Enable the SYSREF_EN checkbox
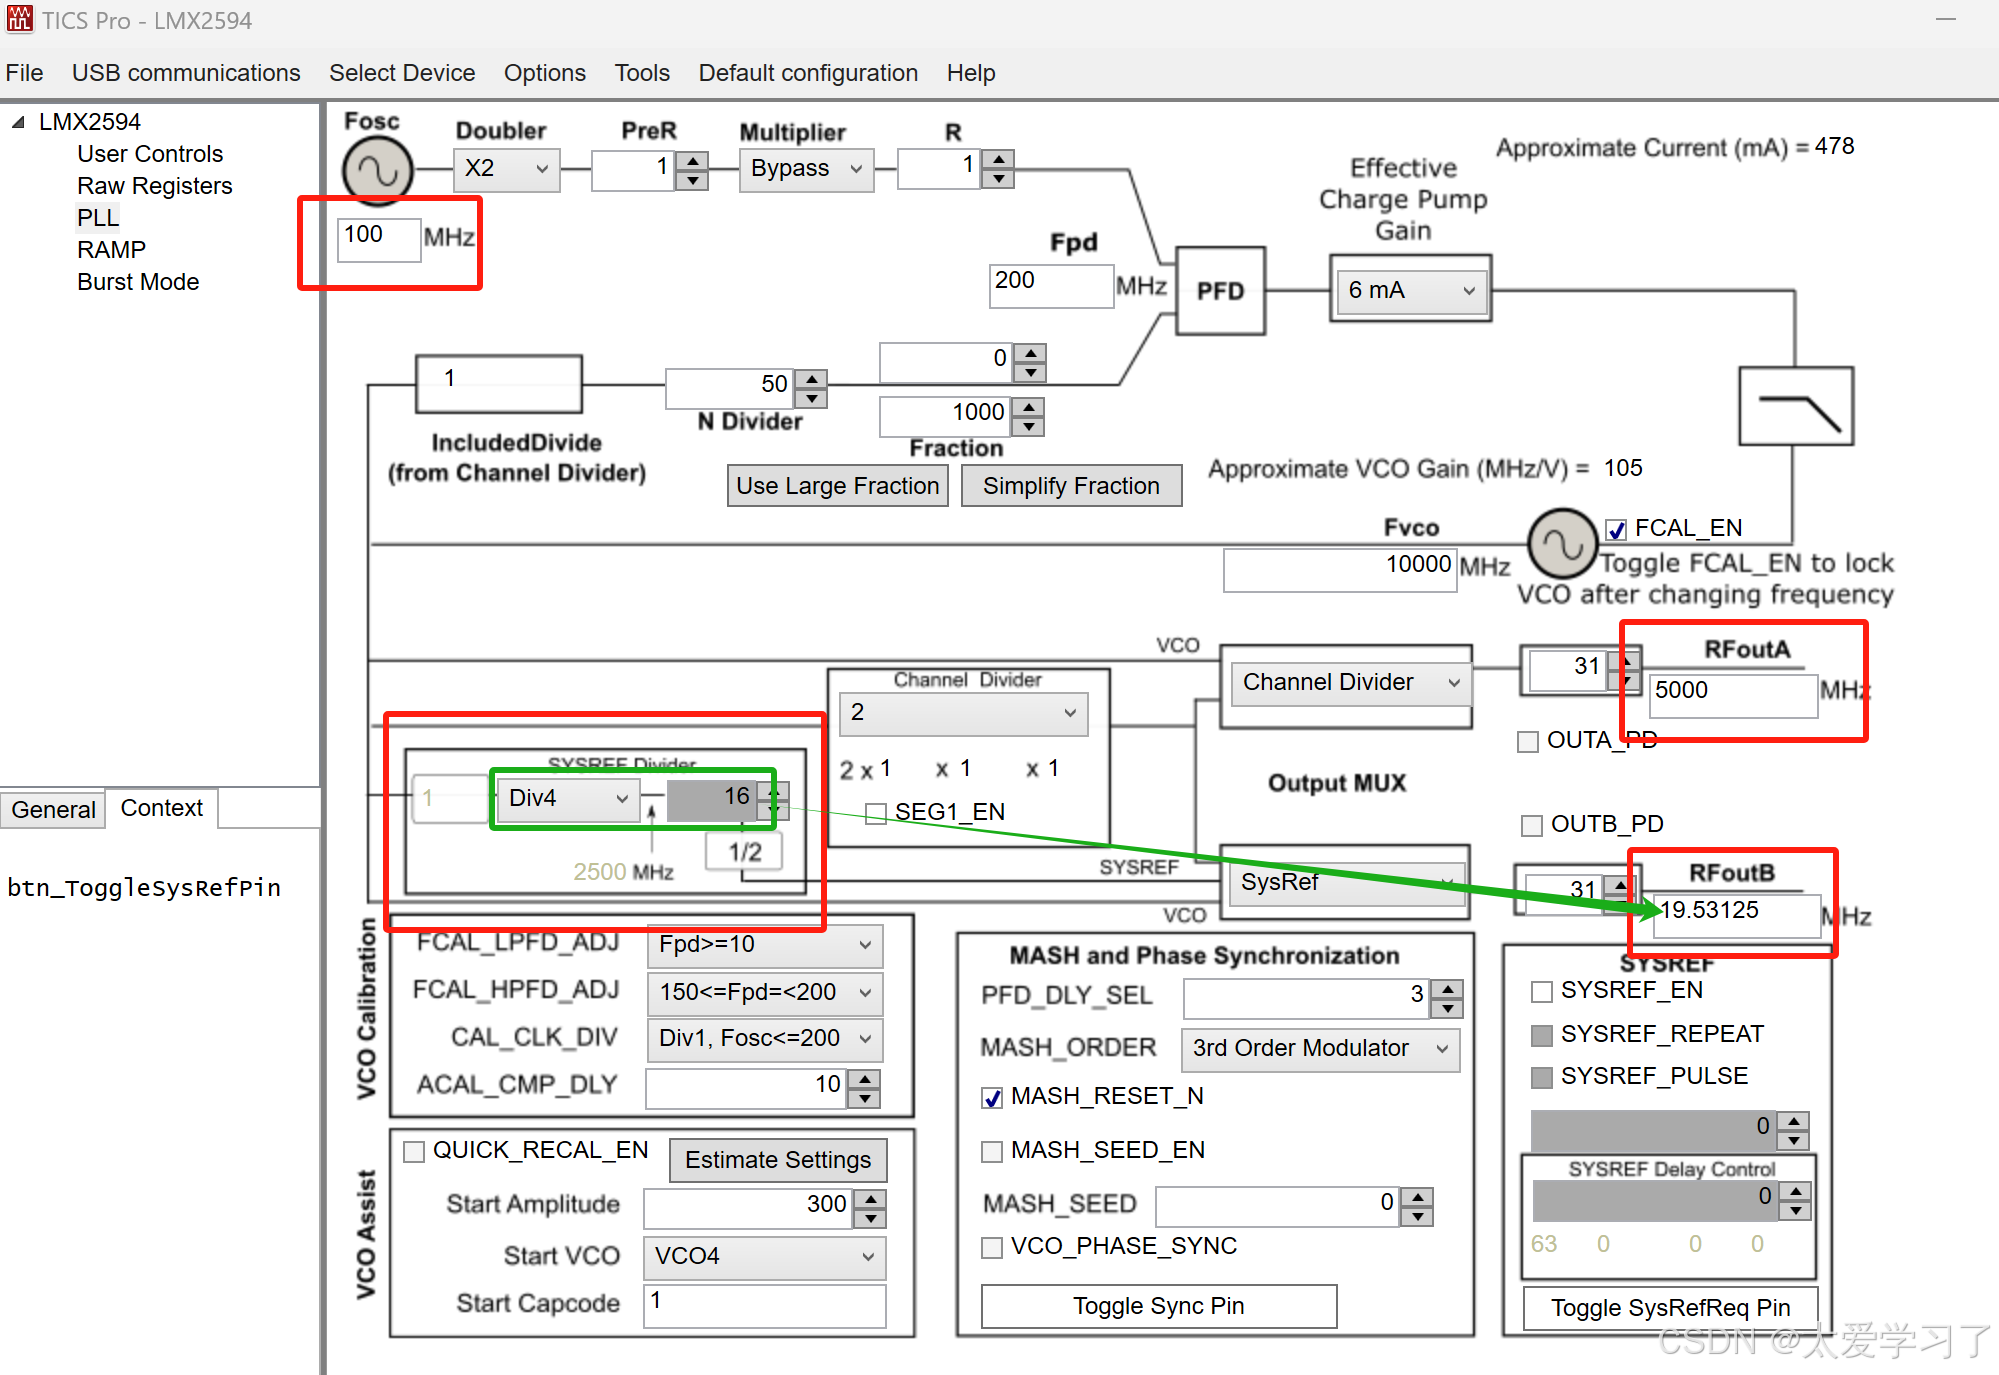The width and height of the screenshot is (1999, 1375). pos(1542,992)
